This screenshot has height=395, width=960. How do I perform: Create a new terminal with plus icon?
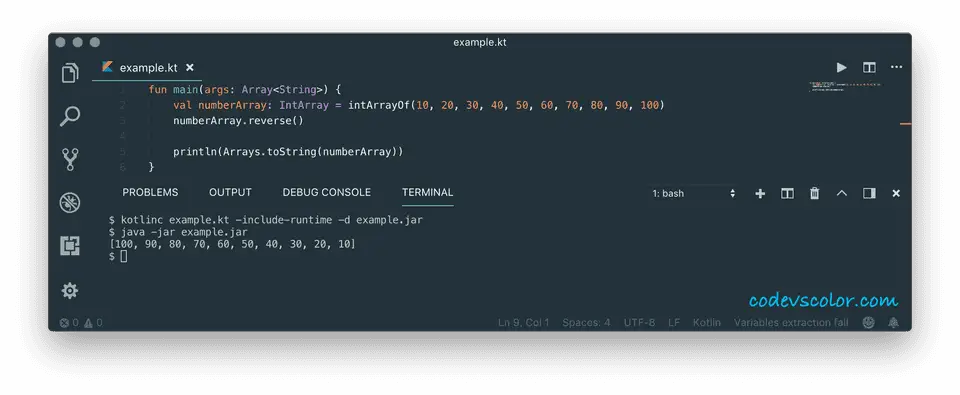coord(760,194)
